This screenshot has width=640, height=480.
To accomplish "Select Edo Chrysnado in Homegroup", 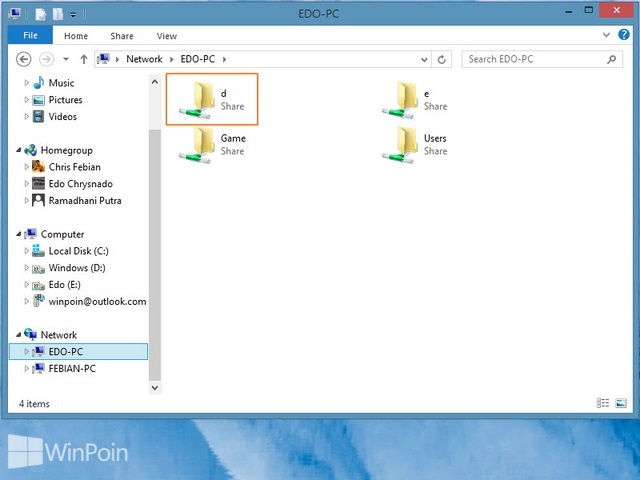I will click(80, 184).
